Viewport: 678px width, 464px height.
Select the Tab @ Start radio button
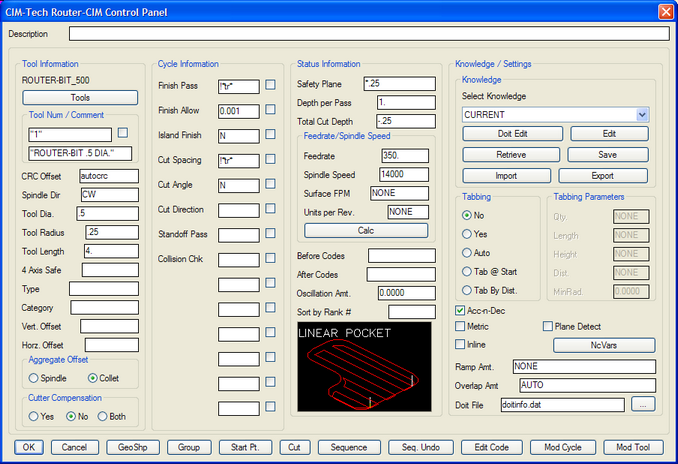pyautogui.click(x=467, y=272)
